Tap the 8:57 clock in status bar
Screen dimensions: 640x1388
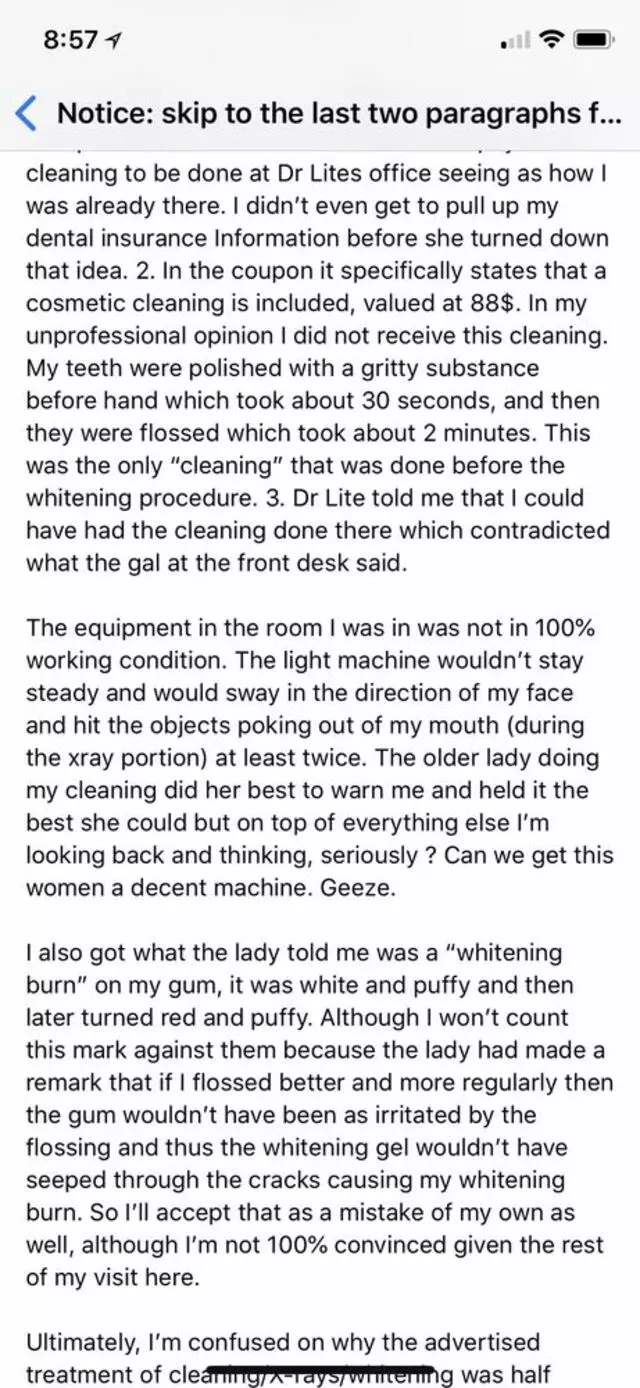click(x=72, y=40)
